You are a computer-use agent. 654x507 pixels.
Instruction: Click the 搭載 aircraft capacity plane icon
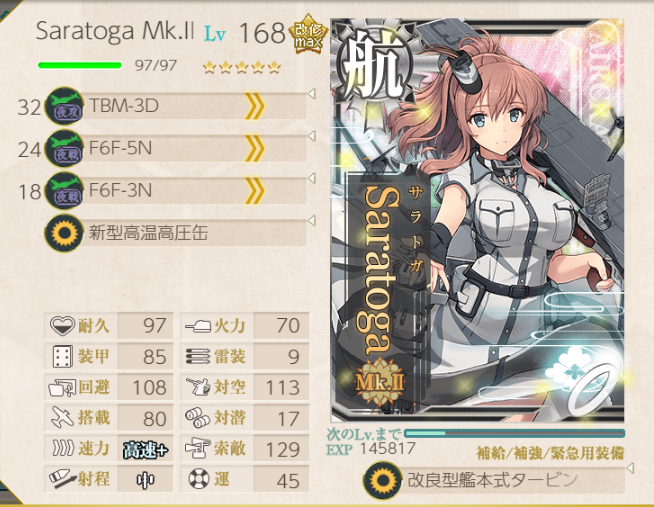coord(63,417)
